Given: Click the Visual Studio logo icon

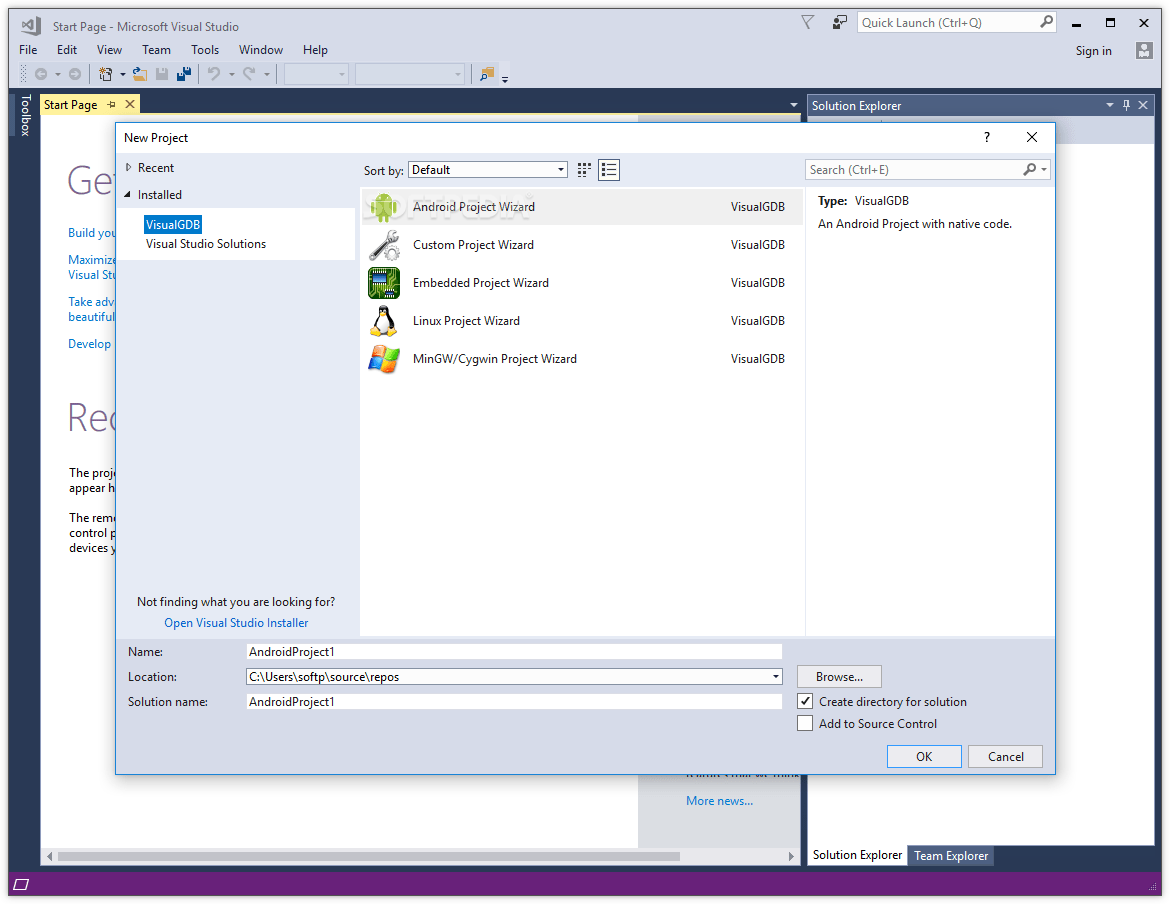Looking at the screenshot, I should pos(31,26).
